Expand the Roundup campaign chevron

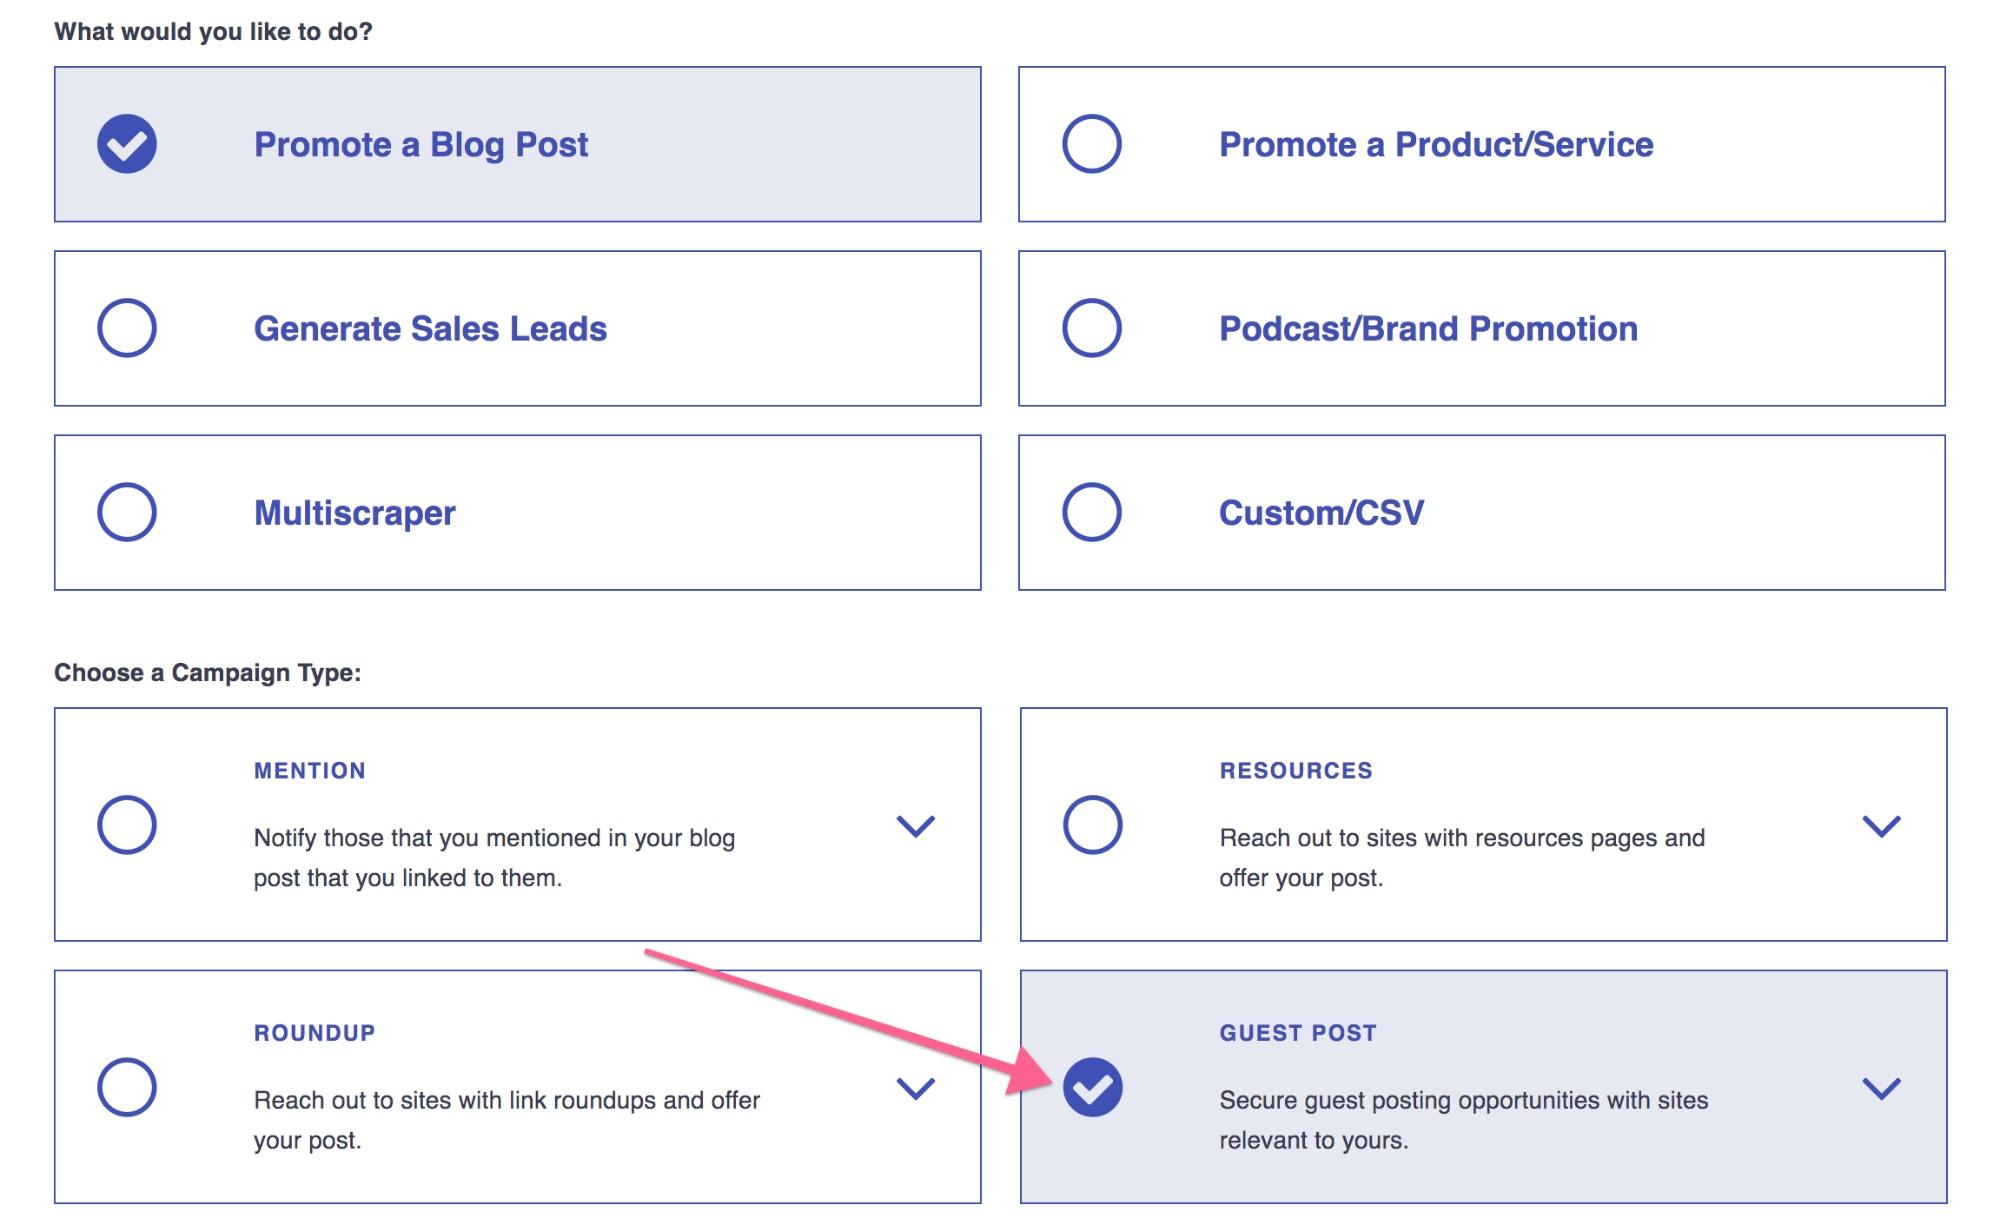915,1088
